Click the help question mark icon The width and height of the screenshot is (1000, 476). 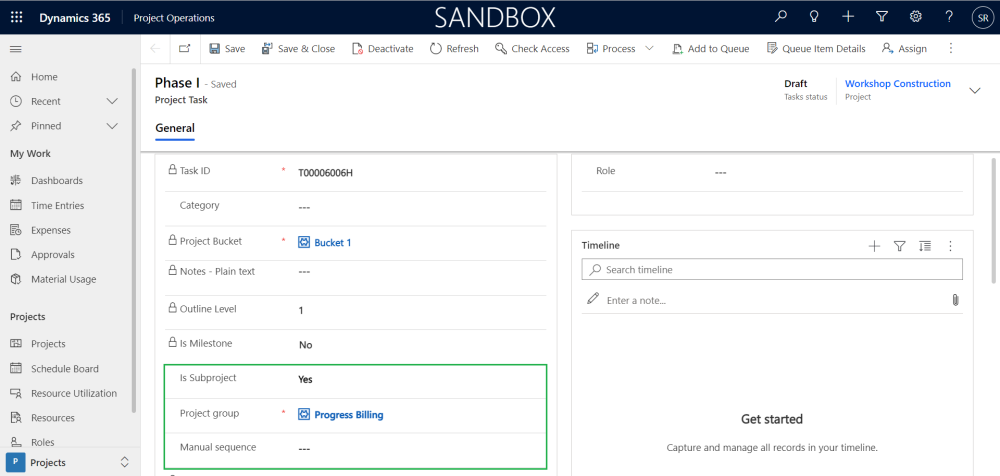(950, 17)
